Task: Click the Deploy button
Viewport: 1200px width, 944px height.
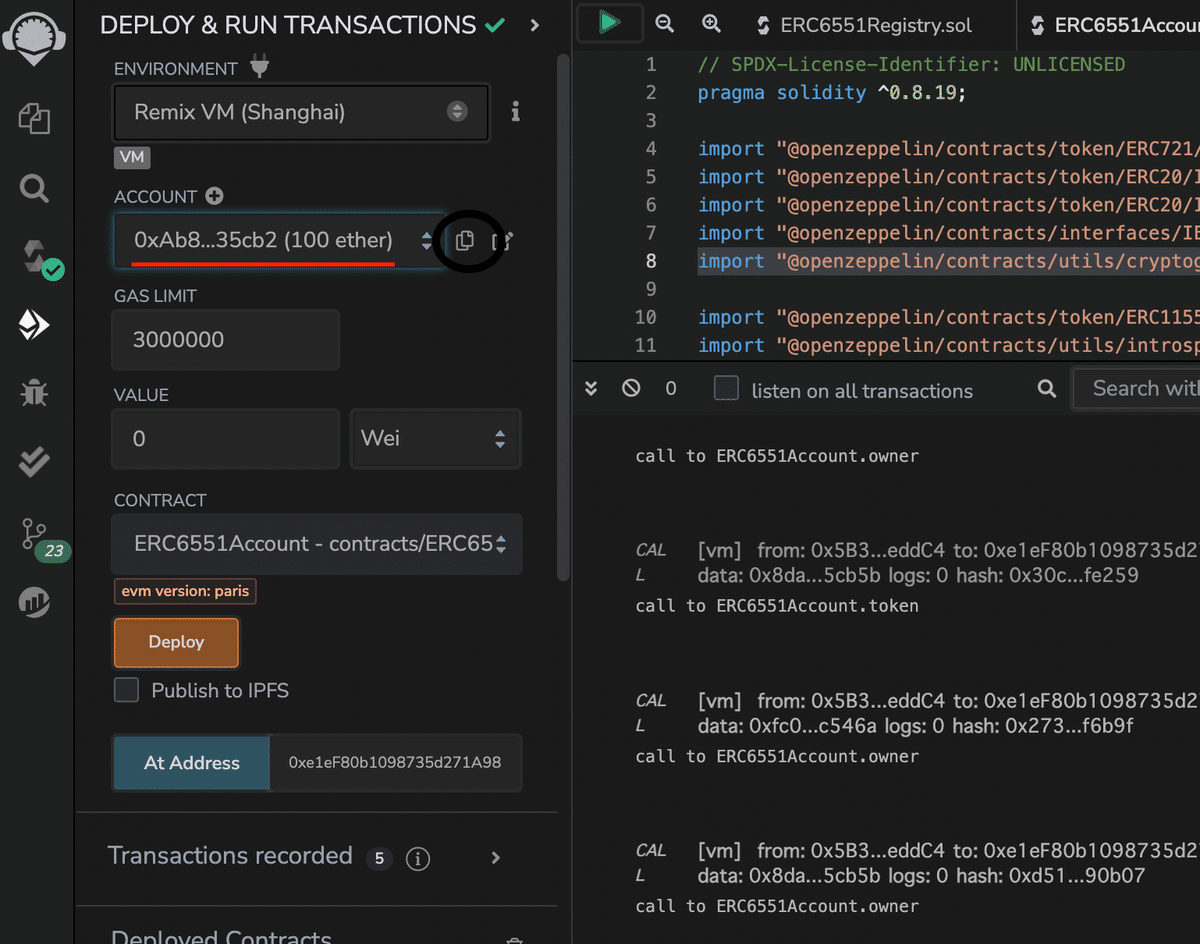Action: pyautogui.click(x=176, y=642)
